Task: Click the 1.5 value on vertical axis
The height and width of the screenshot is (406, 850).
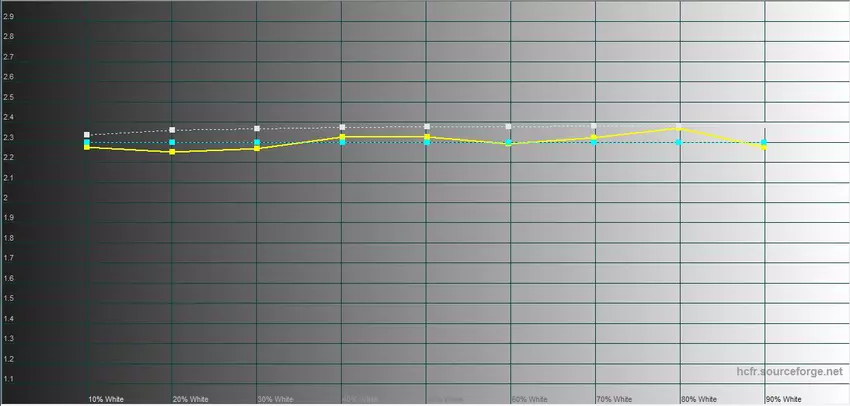Action: tap(9, 298)
